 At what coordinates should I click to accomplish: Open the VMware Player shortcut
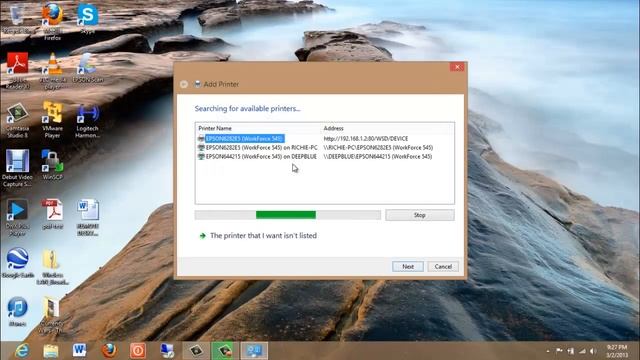(x=53, y=120)
